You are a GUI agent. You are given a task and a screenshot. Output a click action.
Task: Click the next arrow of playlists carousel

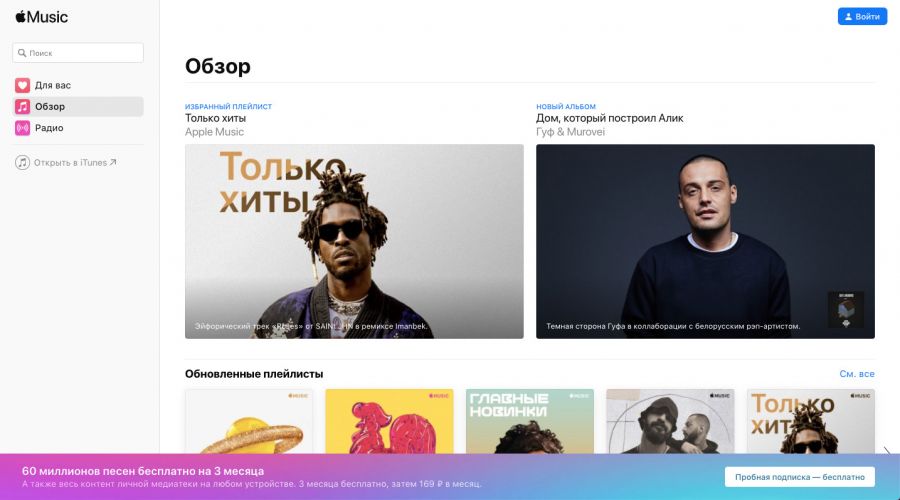click(x=887, y=451)
